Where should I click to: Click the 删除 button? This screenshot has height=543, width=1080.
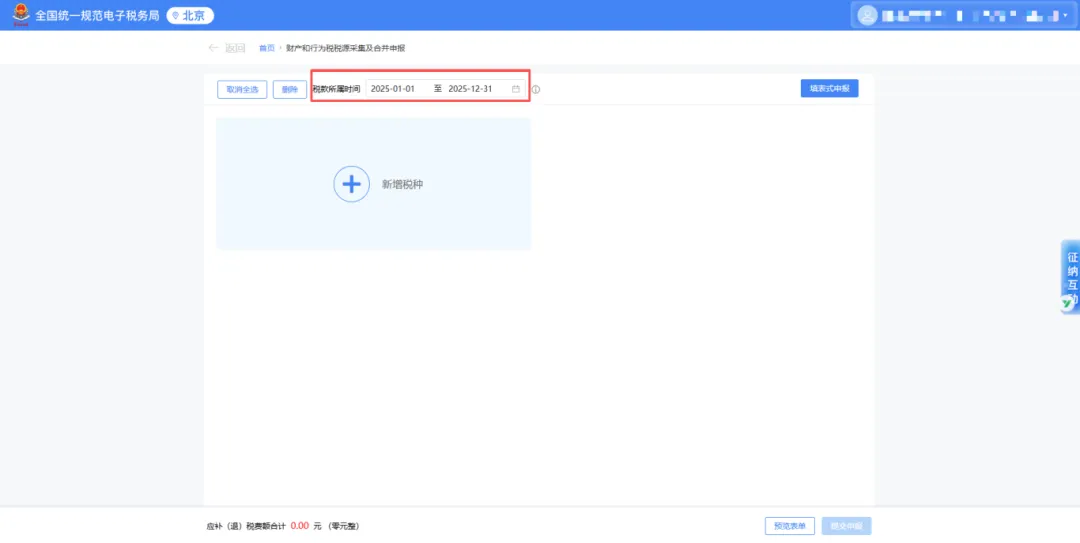click(x=290, y=90)
